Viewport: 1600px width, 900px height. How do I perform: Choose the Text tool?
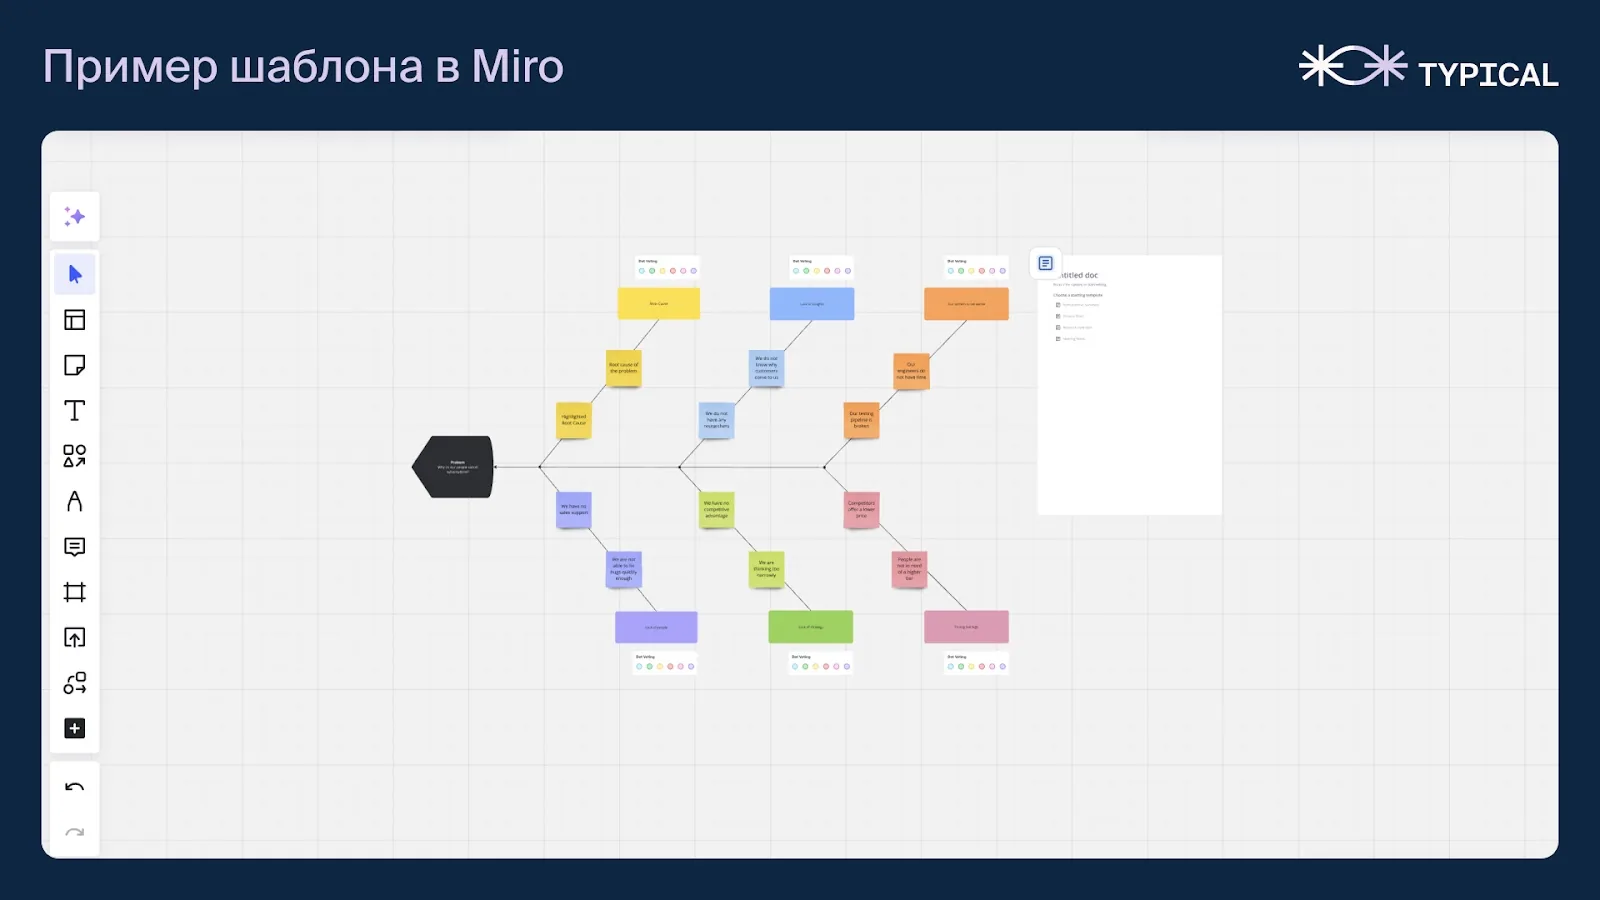75,410
